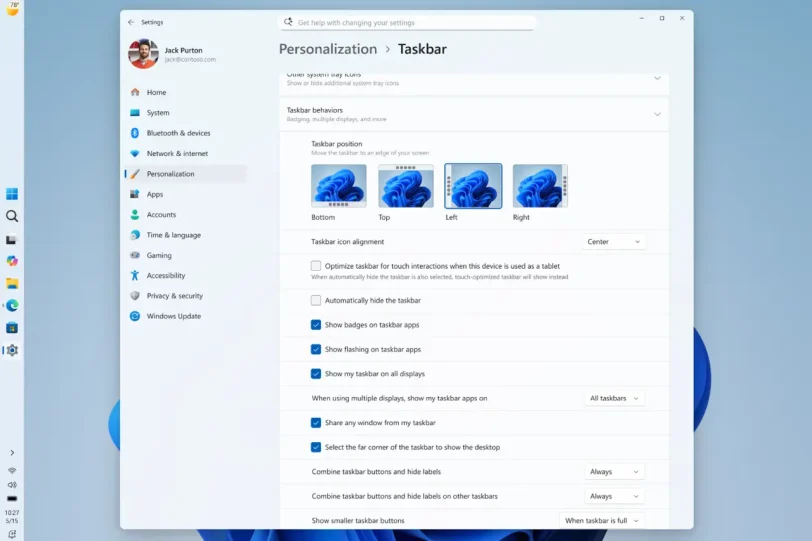Toggle Select the far corner to show desktop
This screenshot has width=812, height=541.
(x=316, y=447)
